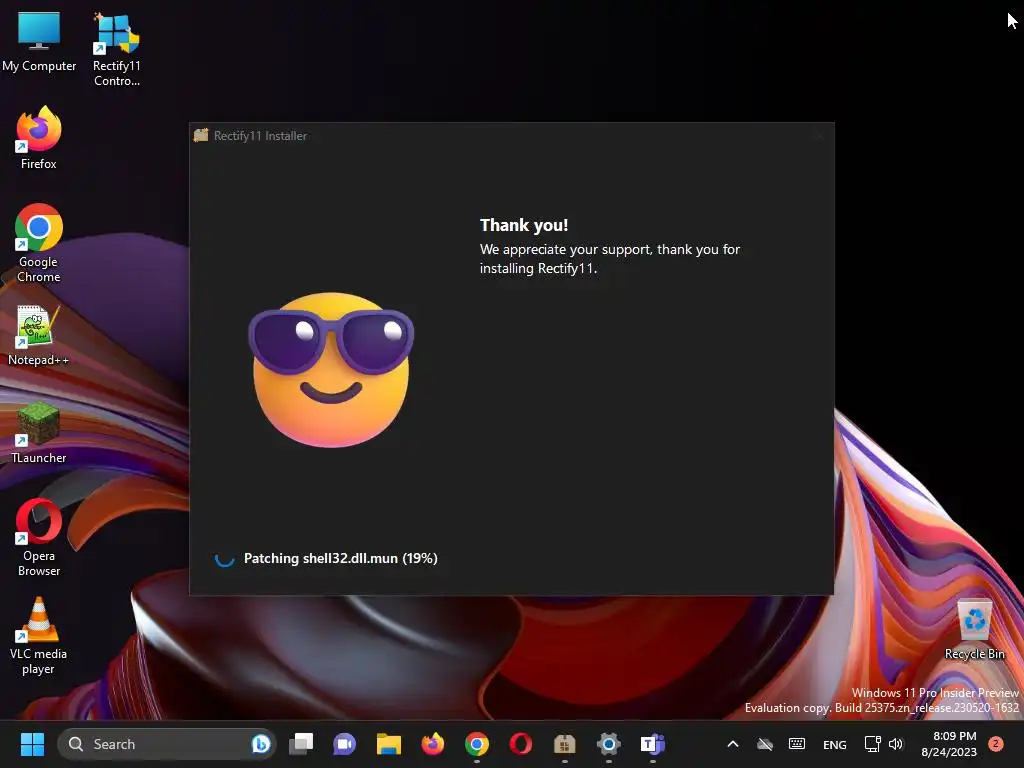
Task: Launch Opera from the taskbar
Action: pos(520,744)
